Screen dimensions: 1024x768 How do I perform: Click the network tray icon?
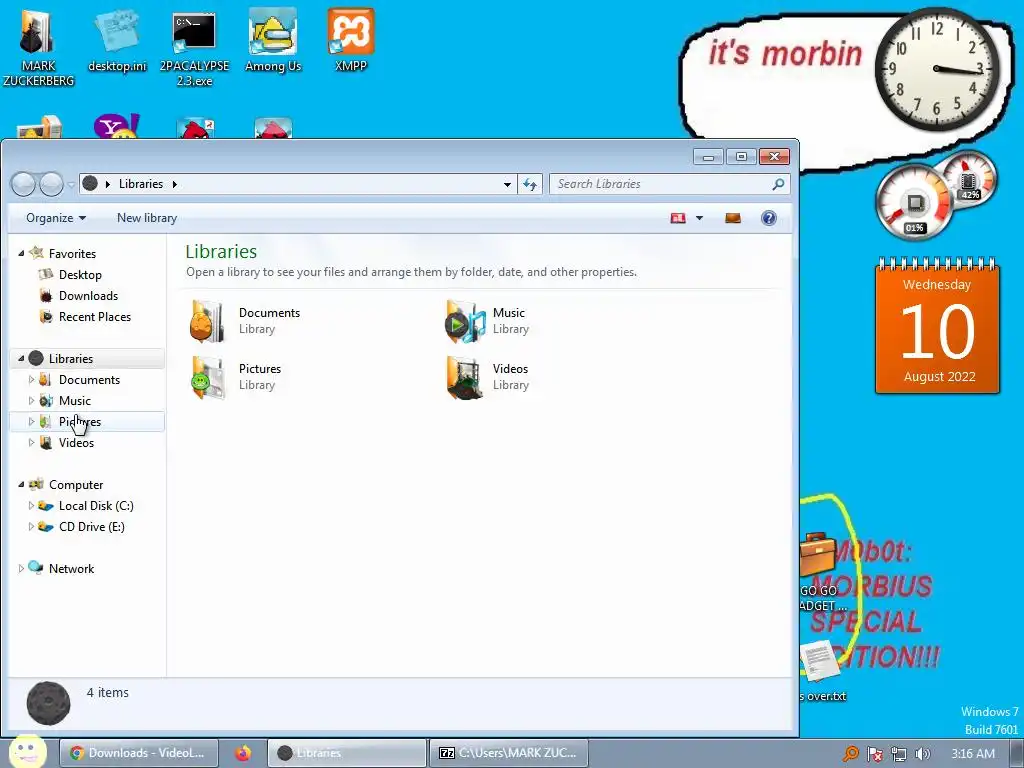[x=899, y=754]
